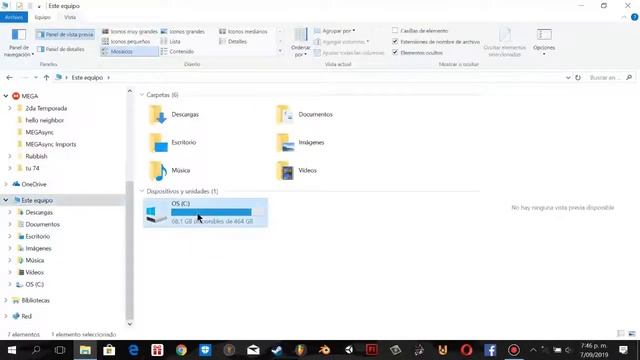Expand 2da Temporada folder node

10,108
